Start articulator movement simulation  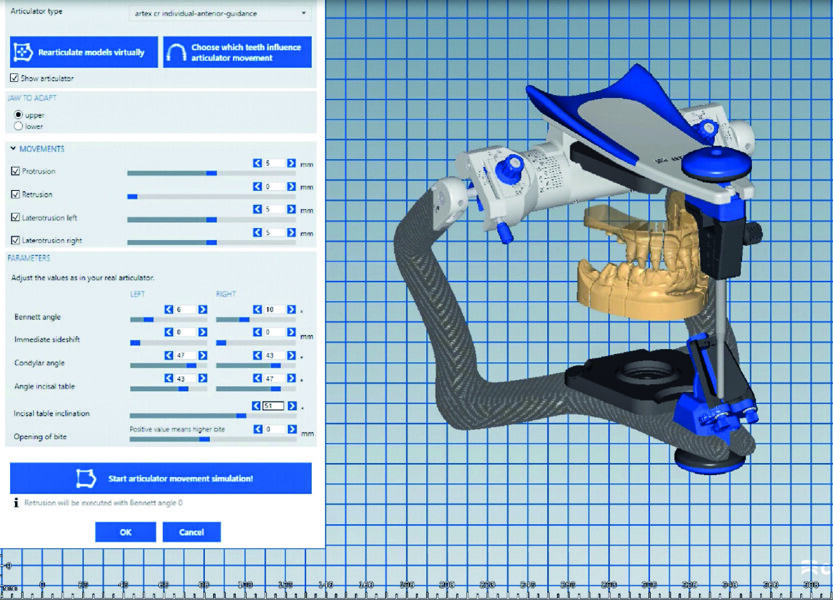click(x=161, y=478)
